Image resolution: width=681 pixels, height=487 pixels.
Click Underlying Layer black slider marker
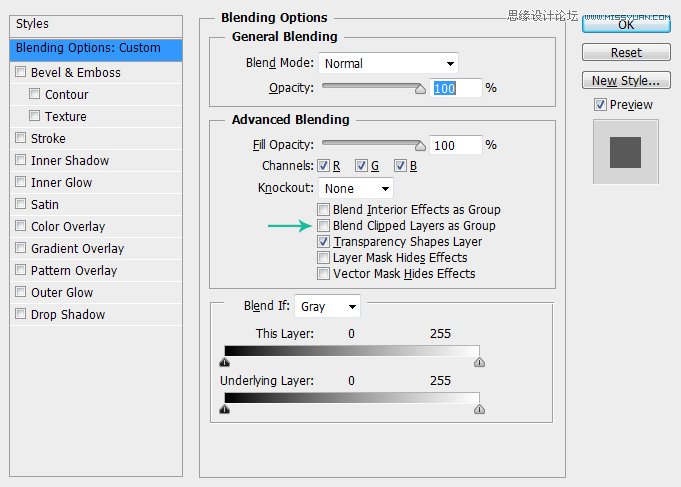225,409
